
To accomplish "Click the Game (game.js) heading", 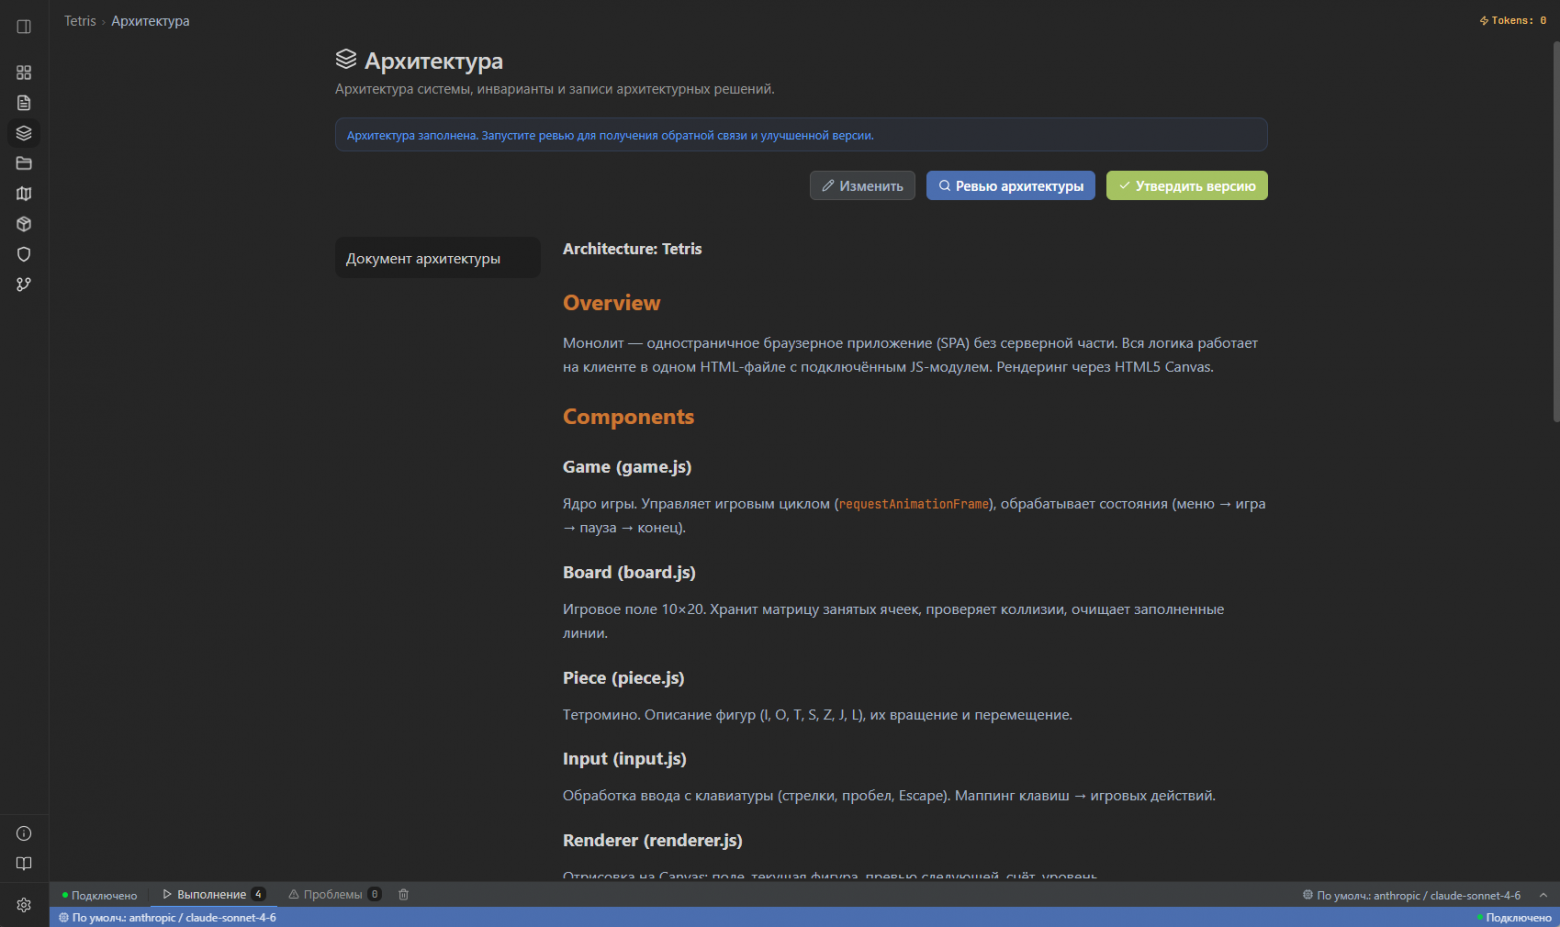I will click(627, 467).
